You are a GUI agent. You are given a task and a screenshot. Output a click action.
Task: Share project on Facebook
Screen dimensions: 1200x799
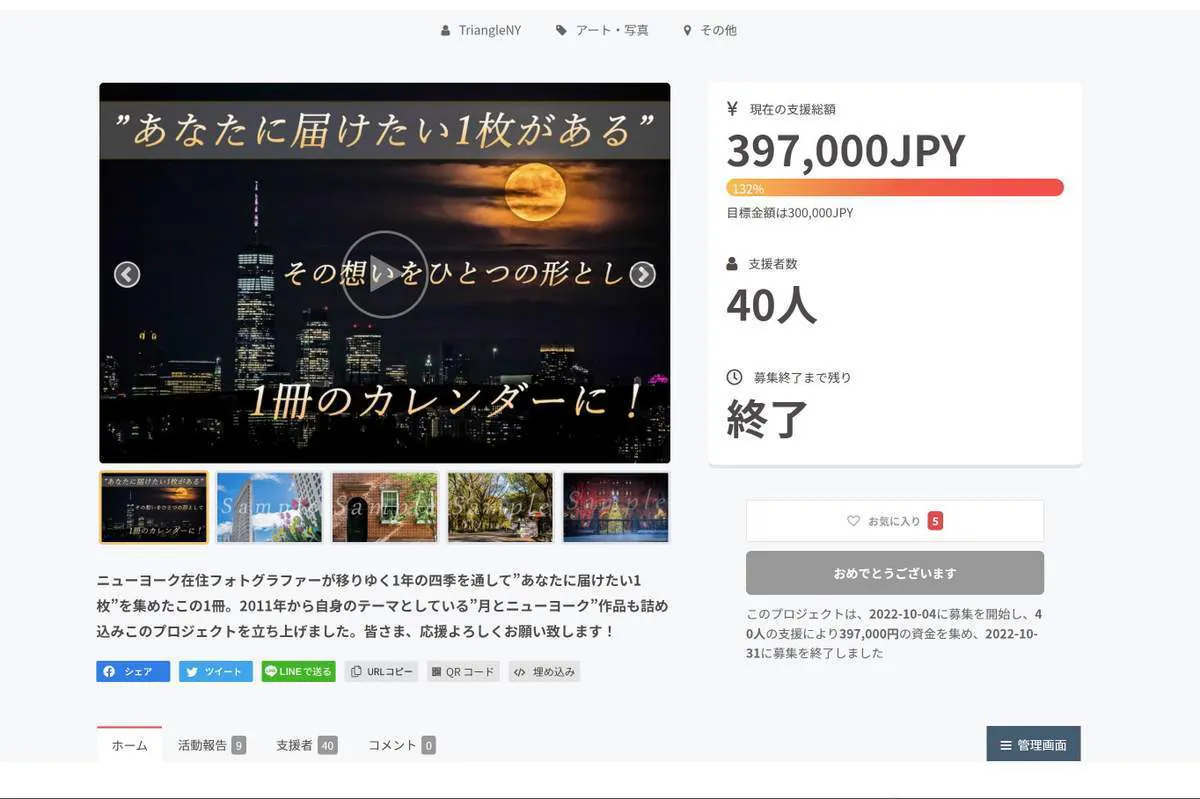[133, 672]
